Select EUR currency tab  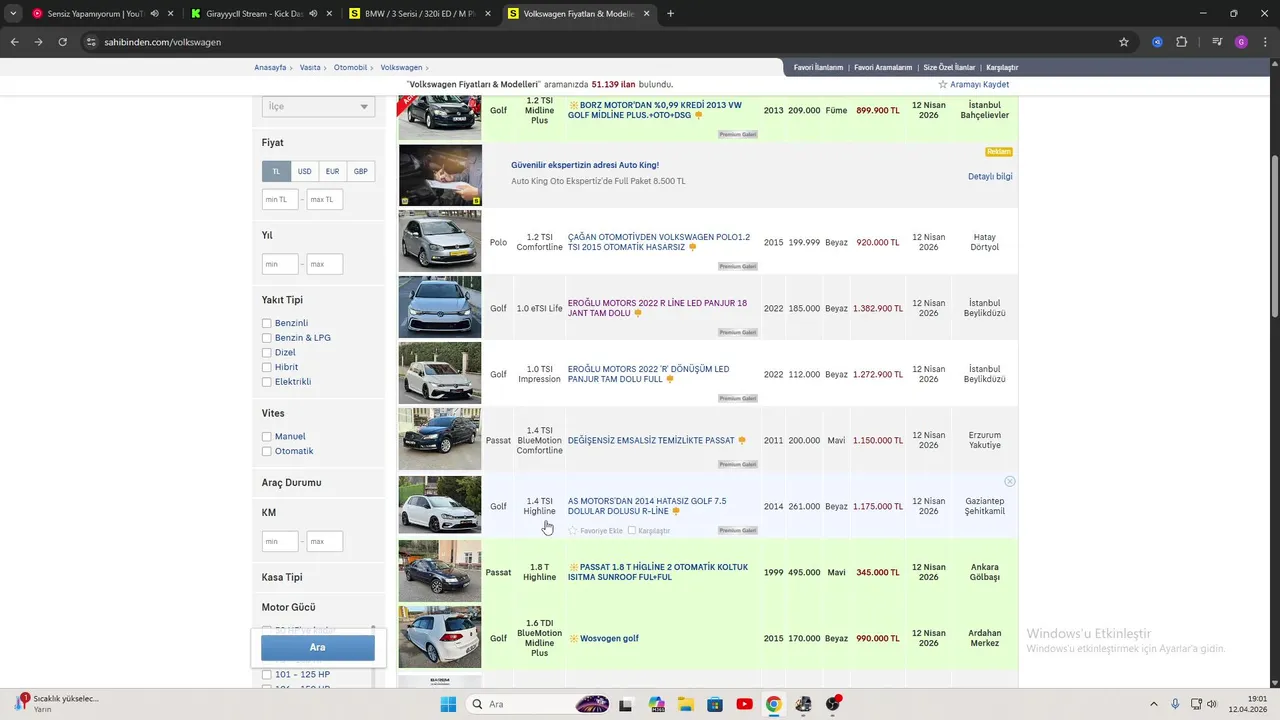point(332,171)
